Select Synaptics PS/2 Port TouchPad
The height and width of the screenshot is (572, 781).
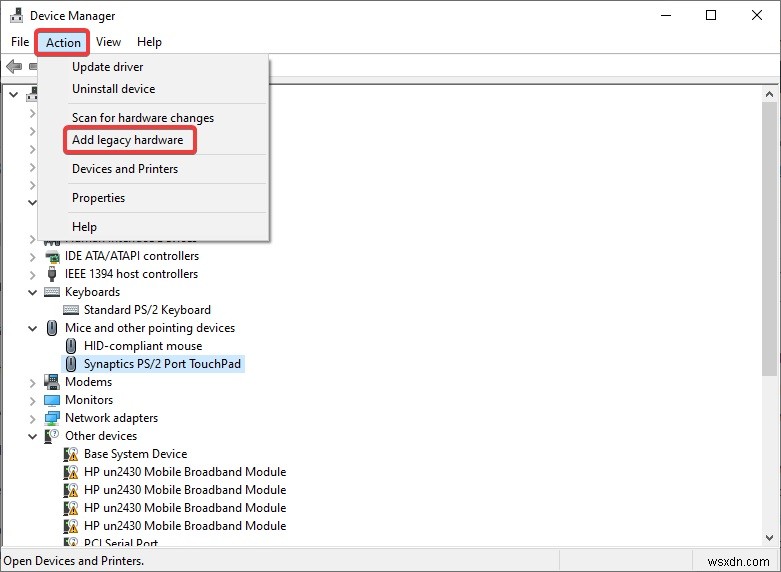[162, 364]
